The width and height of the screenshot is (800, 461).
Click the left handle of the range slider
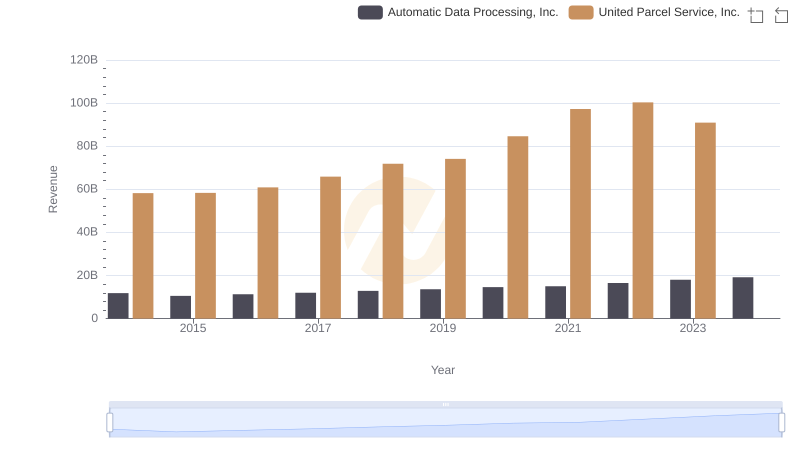[110, 423]
